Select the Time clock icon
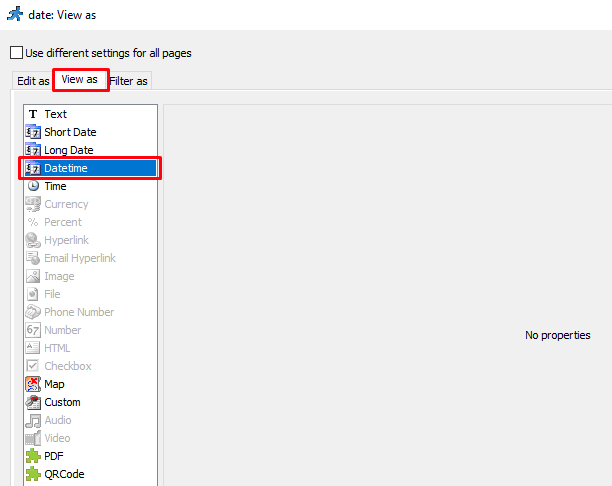Viewport: 612px width, 486px height. 33,186
